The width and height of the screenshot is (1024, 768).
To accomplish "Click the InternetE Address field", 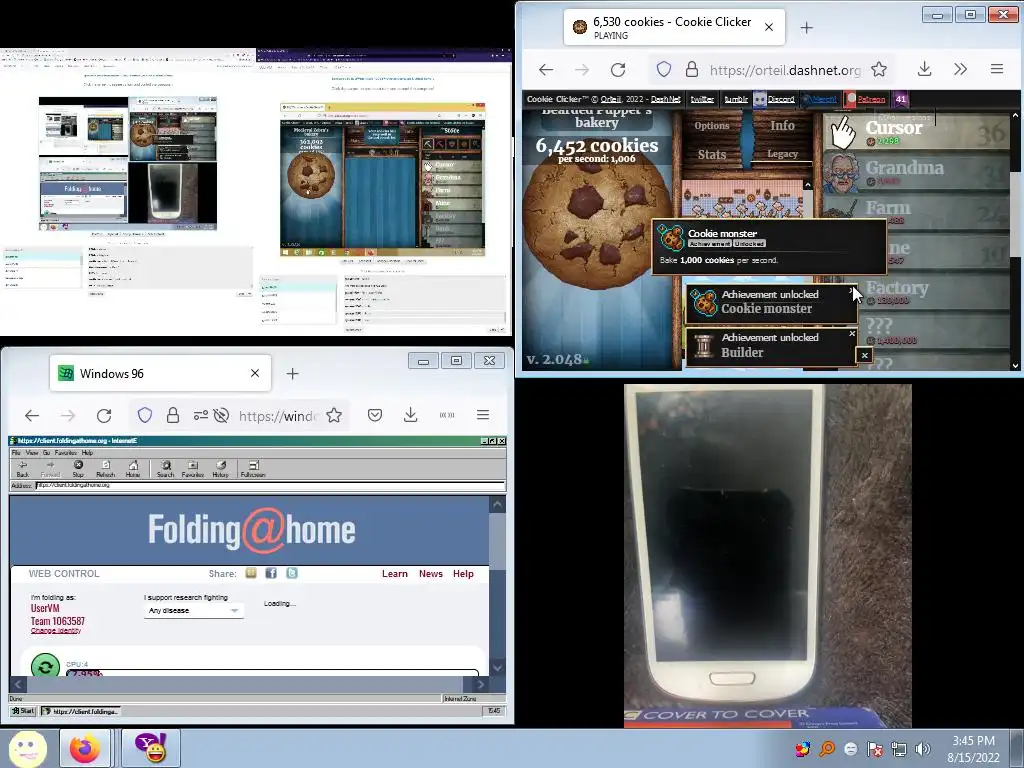I will point(270,485).
